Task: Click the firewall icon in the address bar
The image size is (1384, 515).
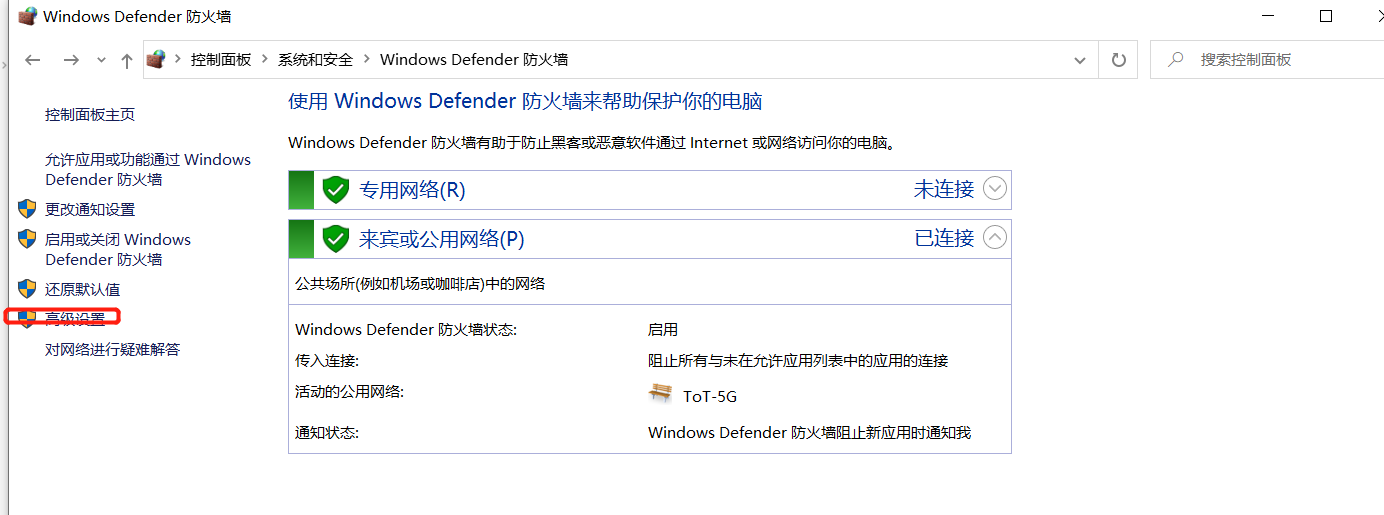Action: tap(155, 60)
